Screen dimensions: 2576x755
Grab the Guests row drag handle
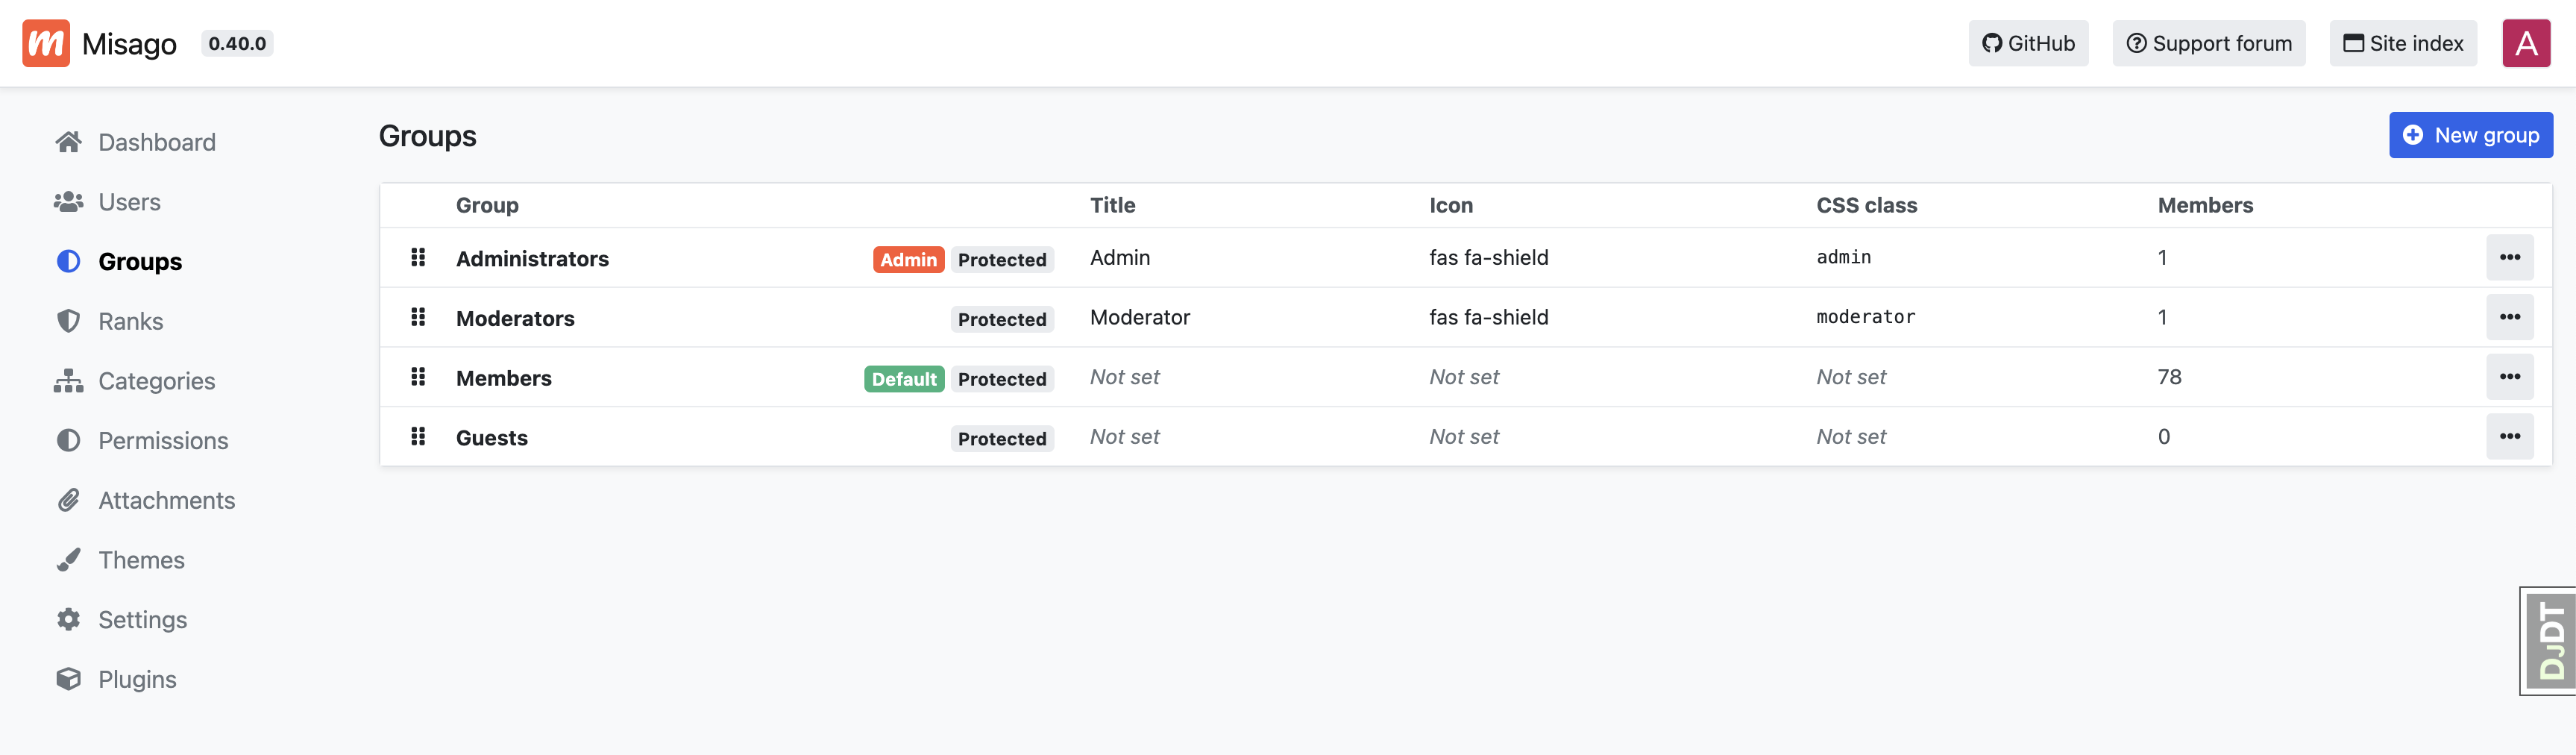[418, 437]
